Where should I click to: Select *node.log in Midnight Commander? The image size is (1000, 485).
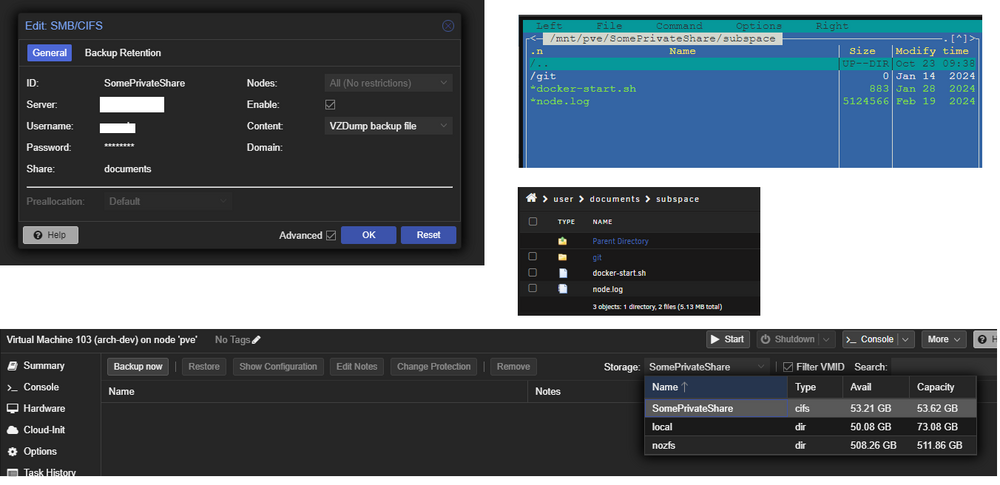[752, 101]
